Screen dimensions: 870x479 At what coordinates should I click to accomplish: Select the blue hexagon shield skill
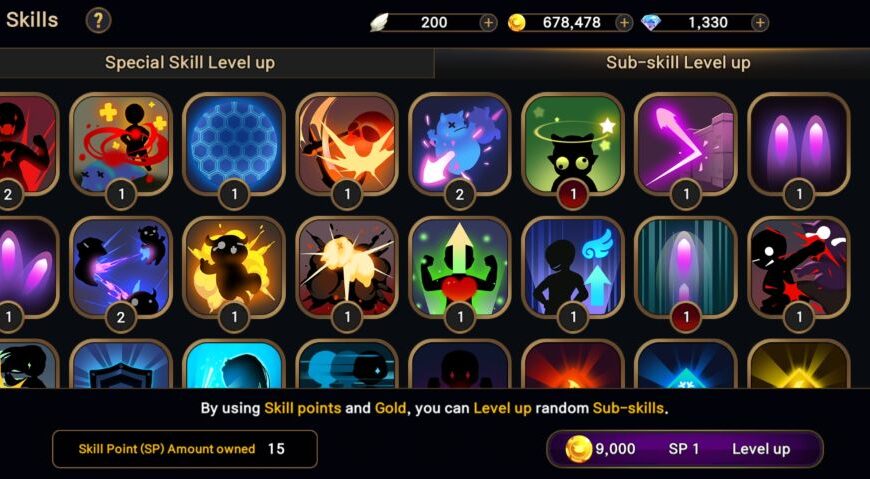234,144
